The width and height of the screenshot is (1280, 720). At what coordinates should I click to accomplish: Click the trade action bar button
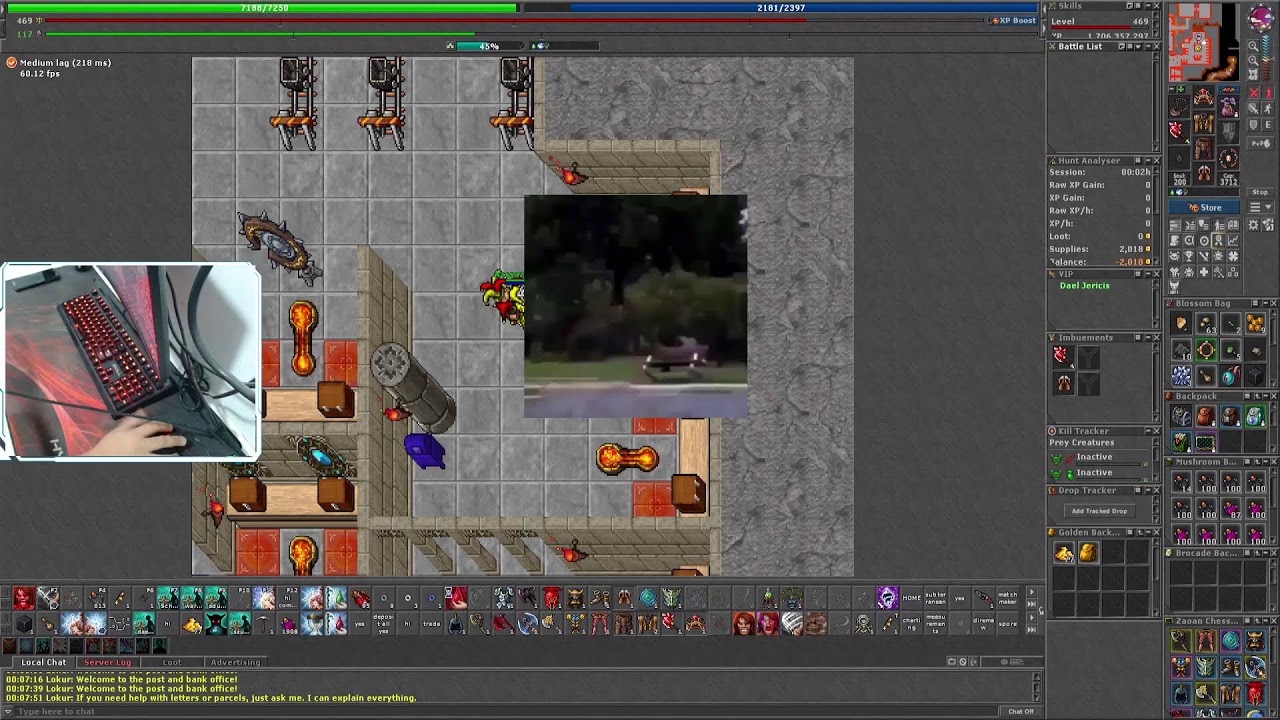pyautogui.click(x=433, y=624)
